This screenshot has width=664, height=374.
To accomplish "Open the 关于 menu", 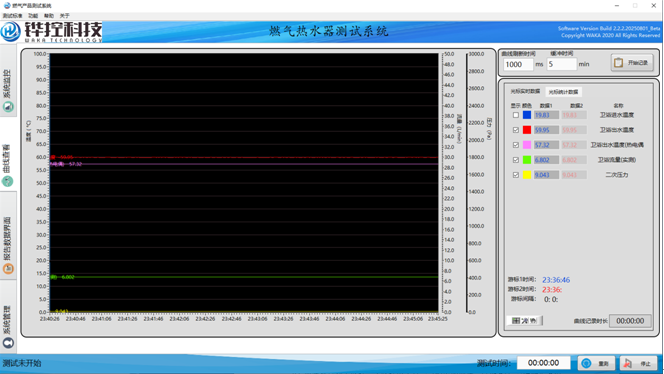I will 64,16.
